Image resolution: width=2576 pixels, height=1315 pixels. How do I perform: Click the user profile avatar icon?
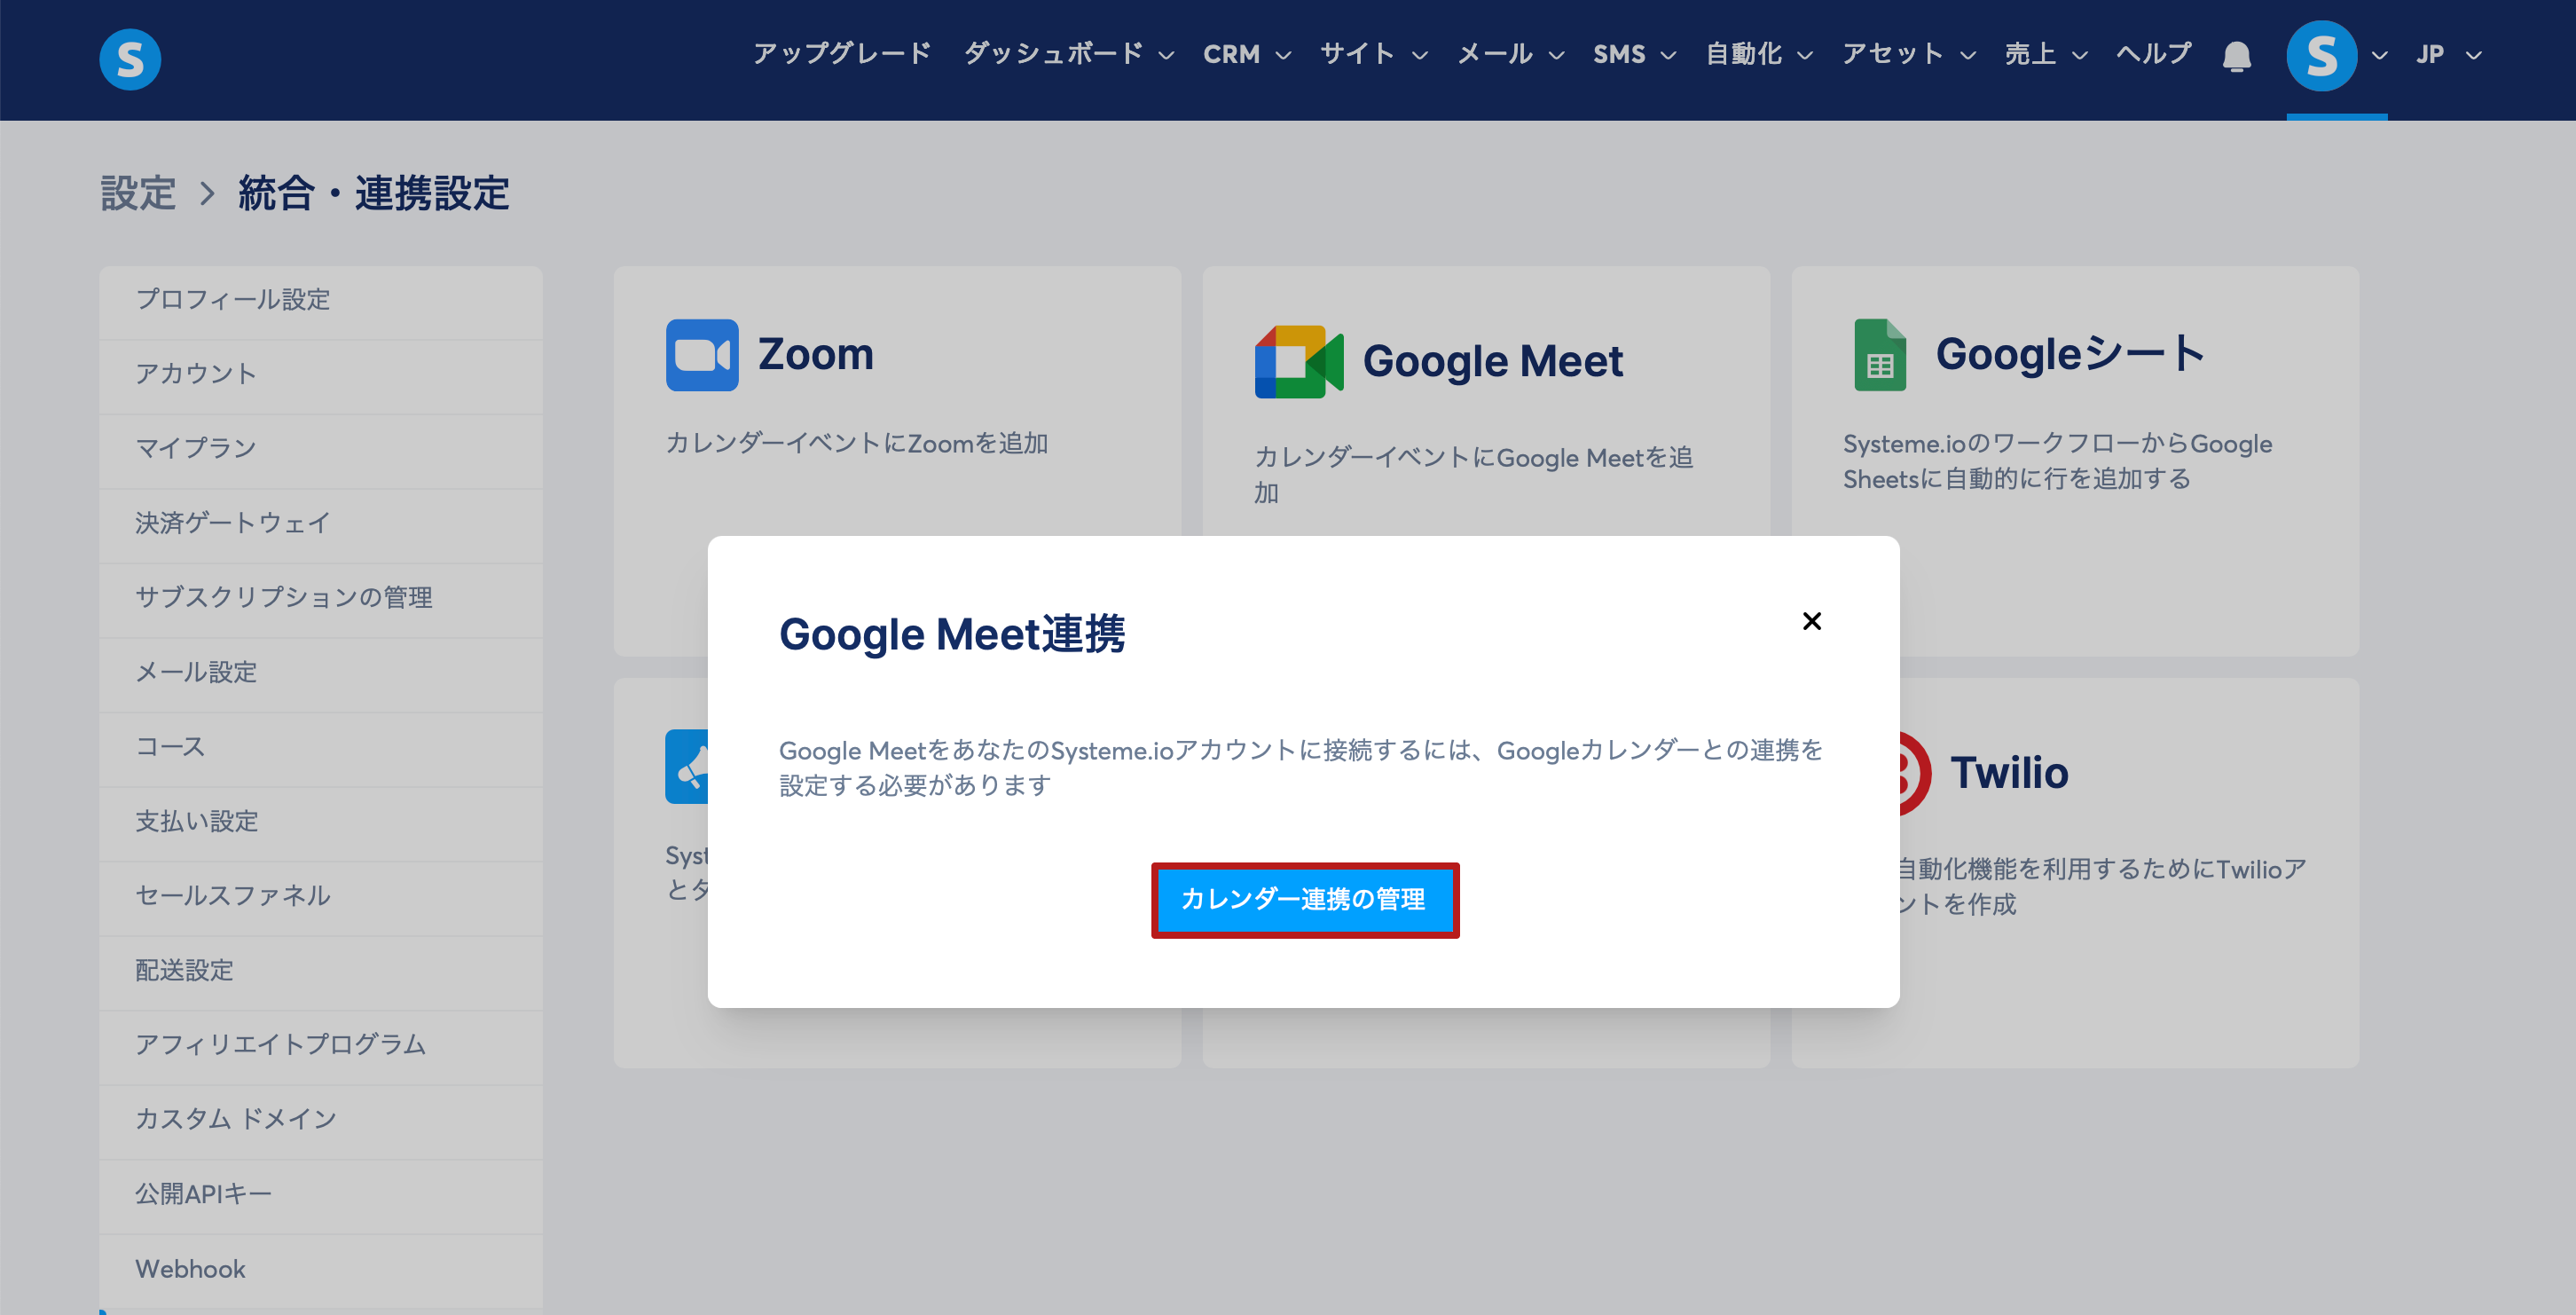point(2321,56)
